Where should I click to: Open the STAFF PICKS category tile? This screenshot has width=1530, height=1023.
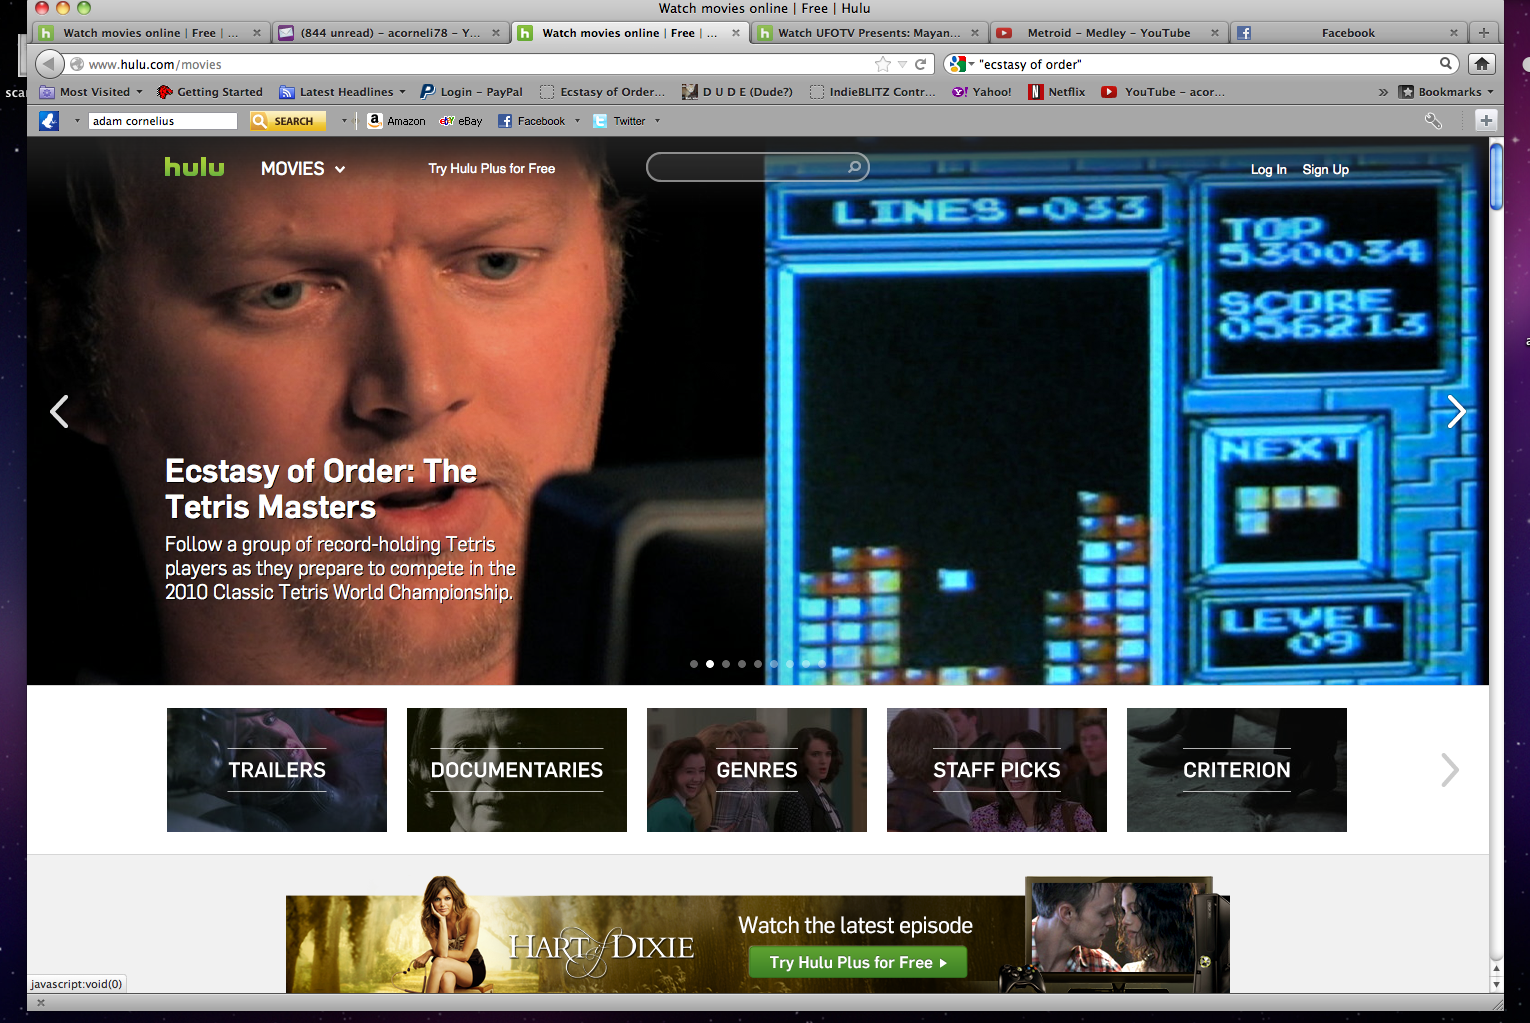point(997,770)
